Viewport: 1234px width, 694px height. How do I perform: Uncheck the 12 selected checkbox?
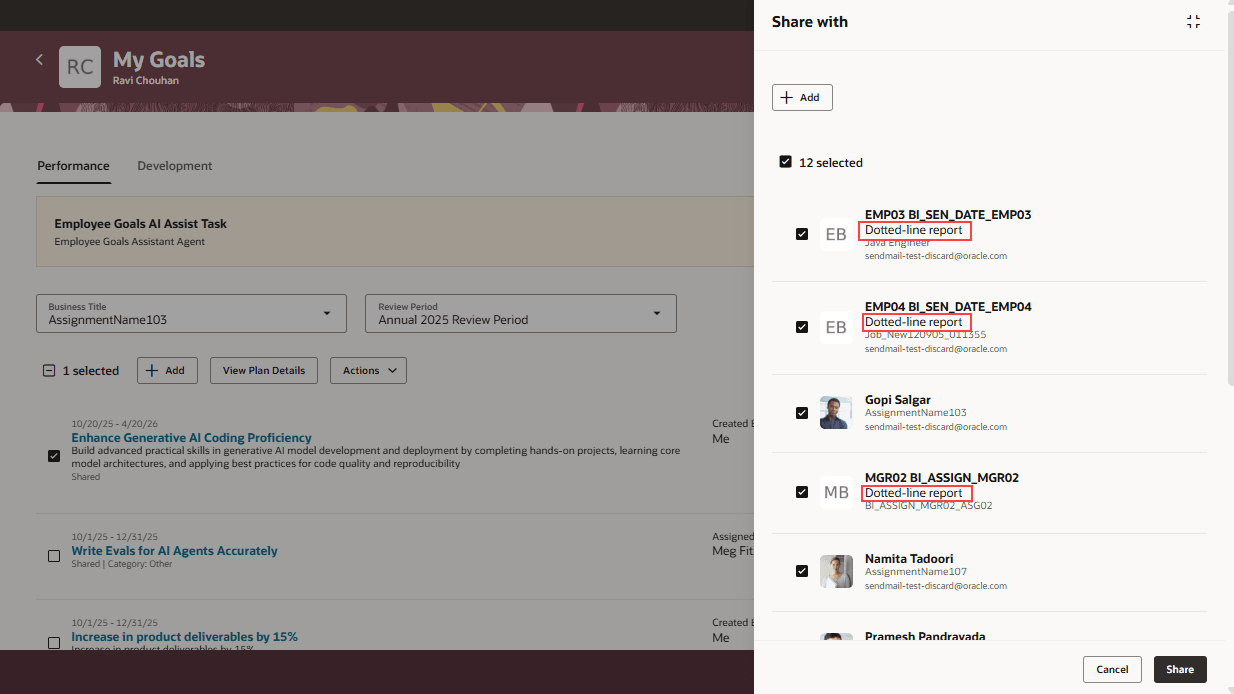click(786, 161)
